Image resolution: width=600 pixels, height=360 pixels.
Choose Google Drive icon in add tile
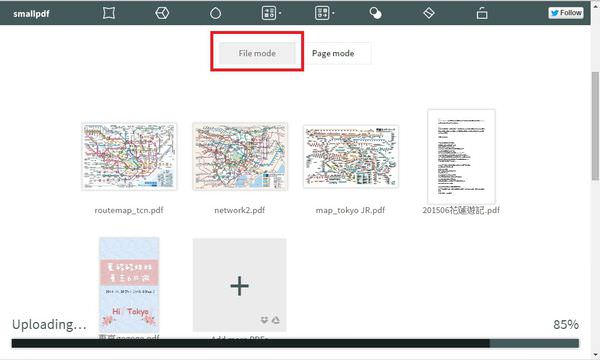click(x=276, y=319)
